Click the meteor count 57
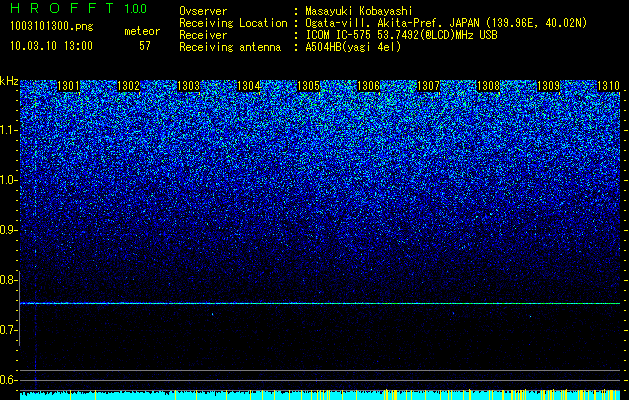 tap(145, 46)
